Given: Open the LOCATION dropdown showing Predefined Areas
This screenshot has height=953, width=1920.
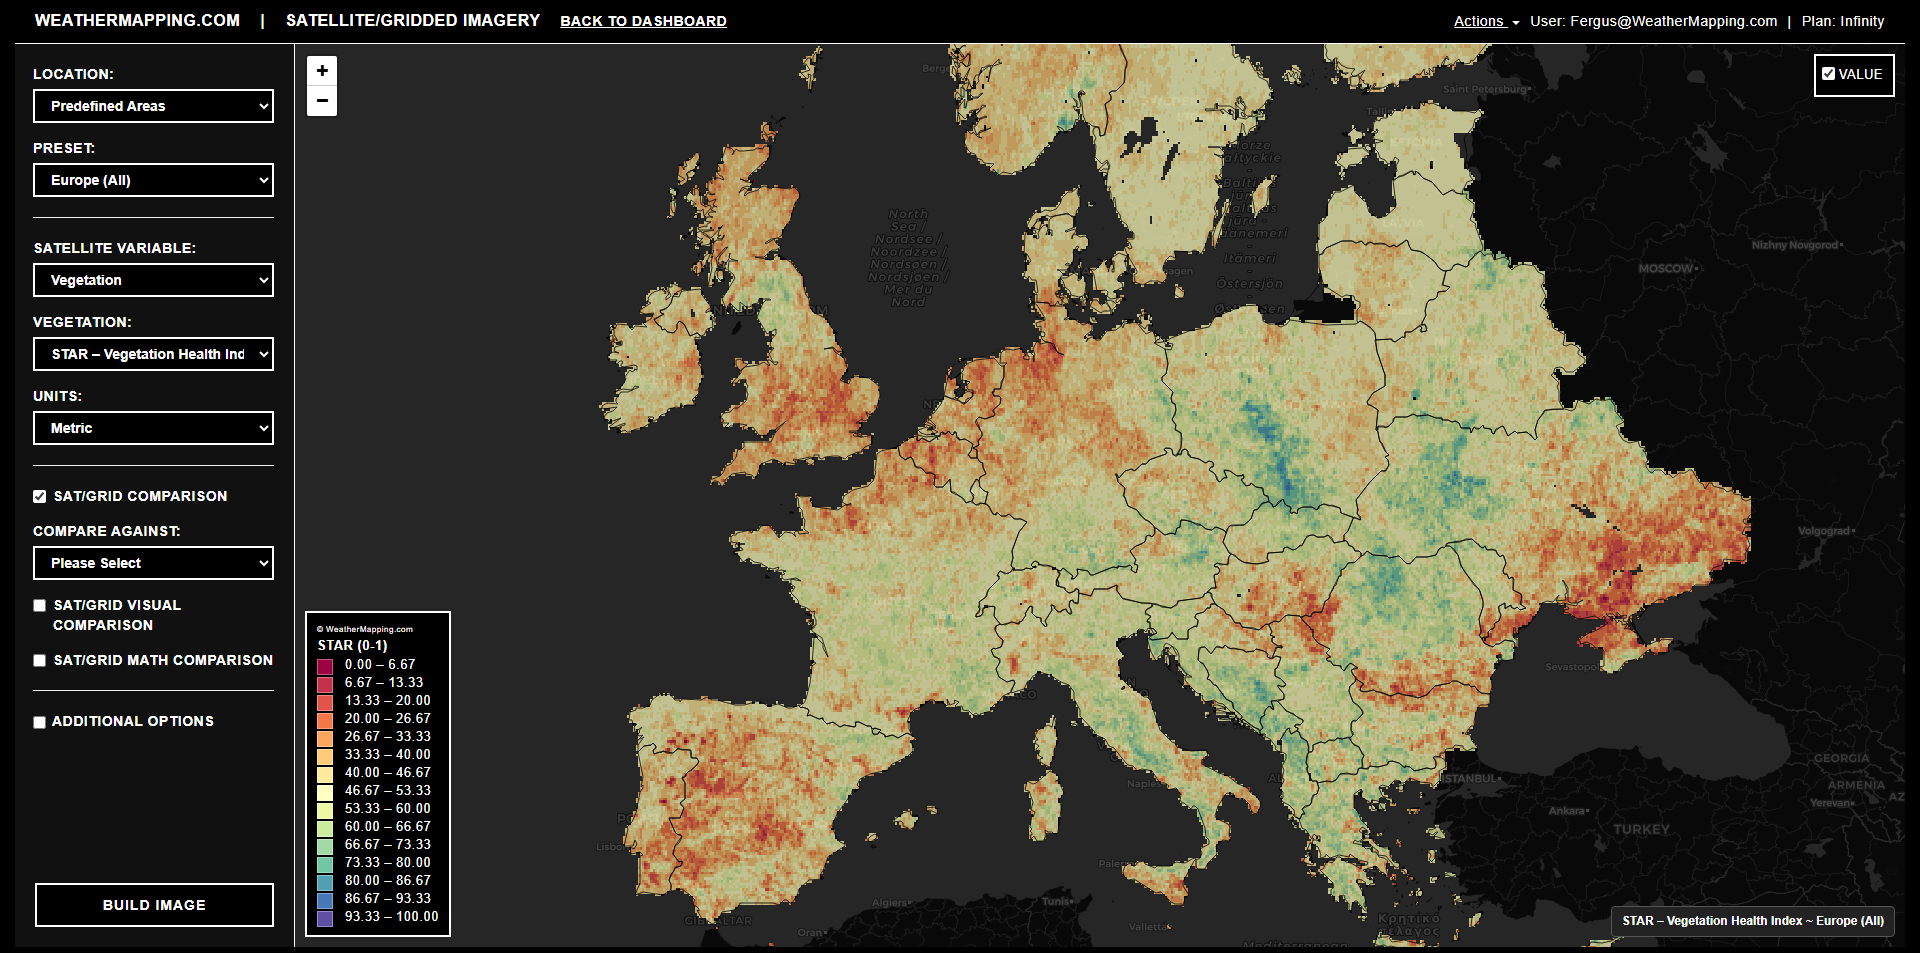Looking at the screenshot, I should pos(153,106).
